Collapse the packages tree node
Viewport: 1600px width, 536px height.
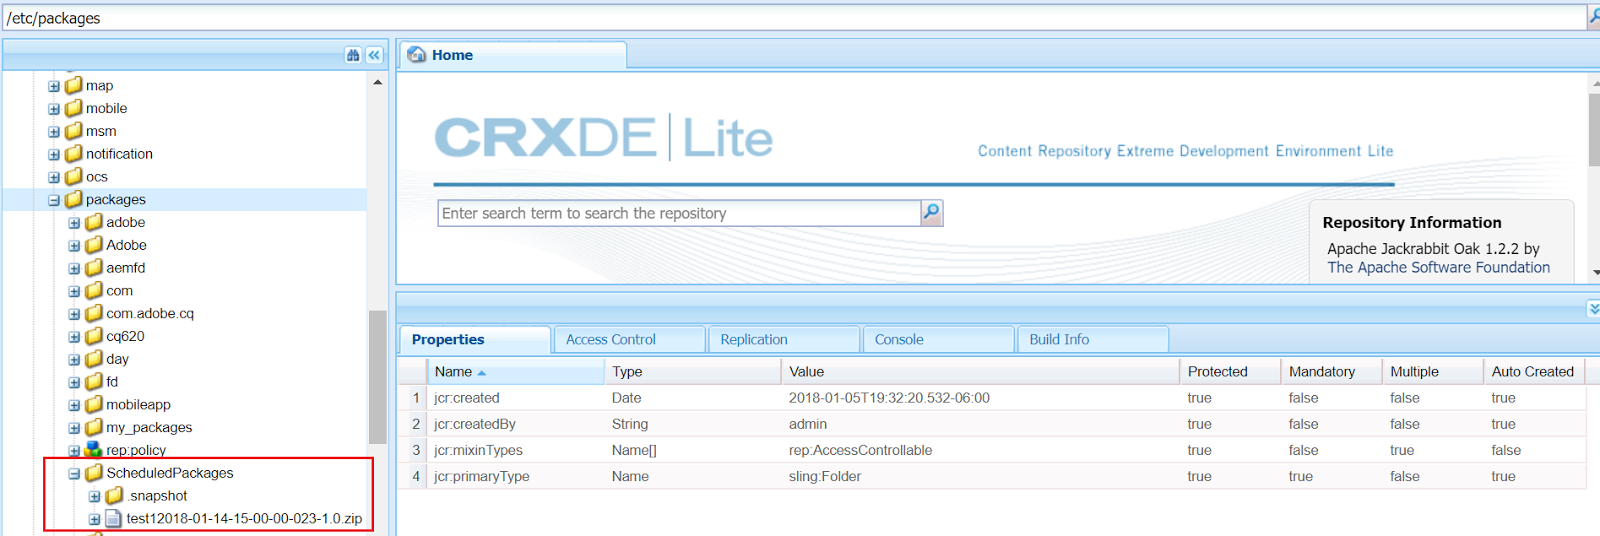coord(54,200)
